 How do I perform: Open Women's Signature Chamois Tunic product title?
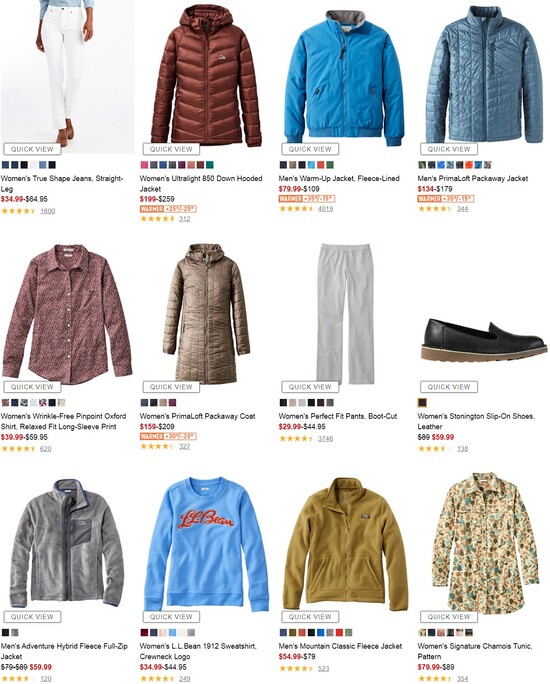[475, 651]
